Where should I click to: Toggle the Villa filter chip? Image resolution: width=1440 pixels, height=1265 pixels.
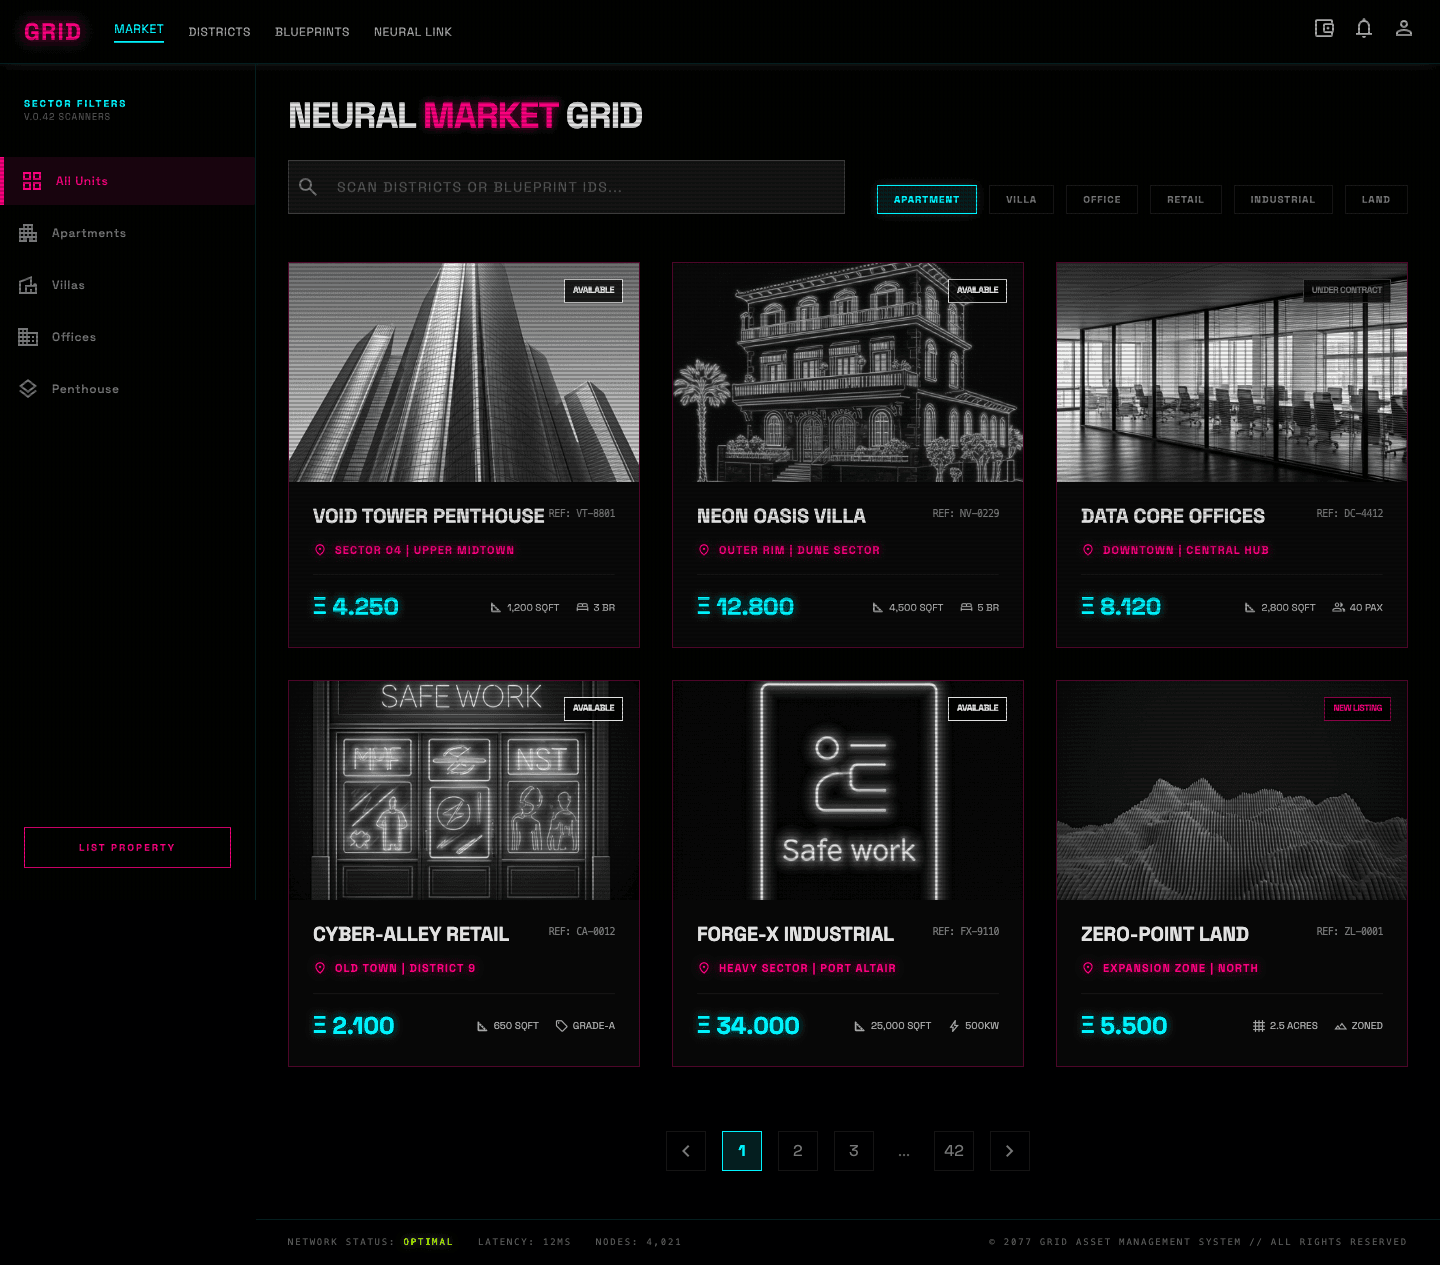coord(1021,199)
